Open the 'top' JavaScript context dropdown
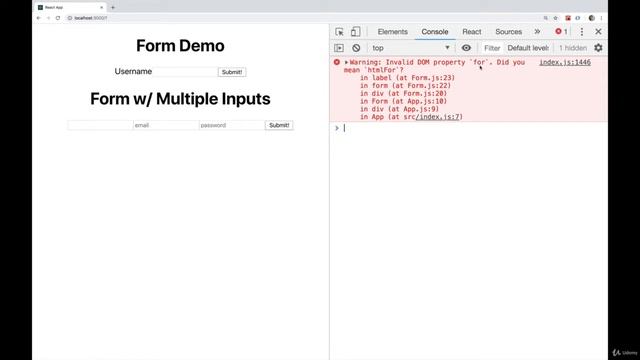The width and height of the screenshot is (640, 360). pyautogui.click(x=411, y=48)
